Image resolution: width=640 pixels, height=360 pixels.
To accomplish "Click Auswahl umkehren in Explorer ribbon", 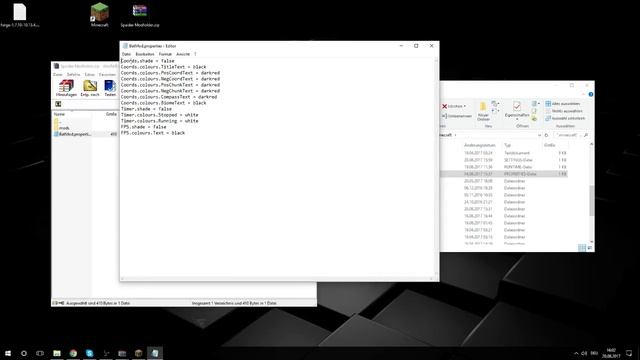I will coord(565,118).
